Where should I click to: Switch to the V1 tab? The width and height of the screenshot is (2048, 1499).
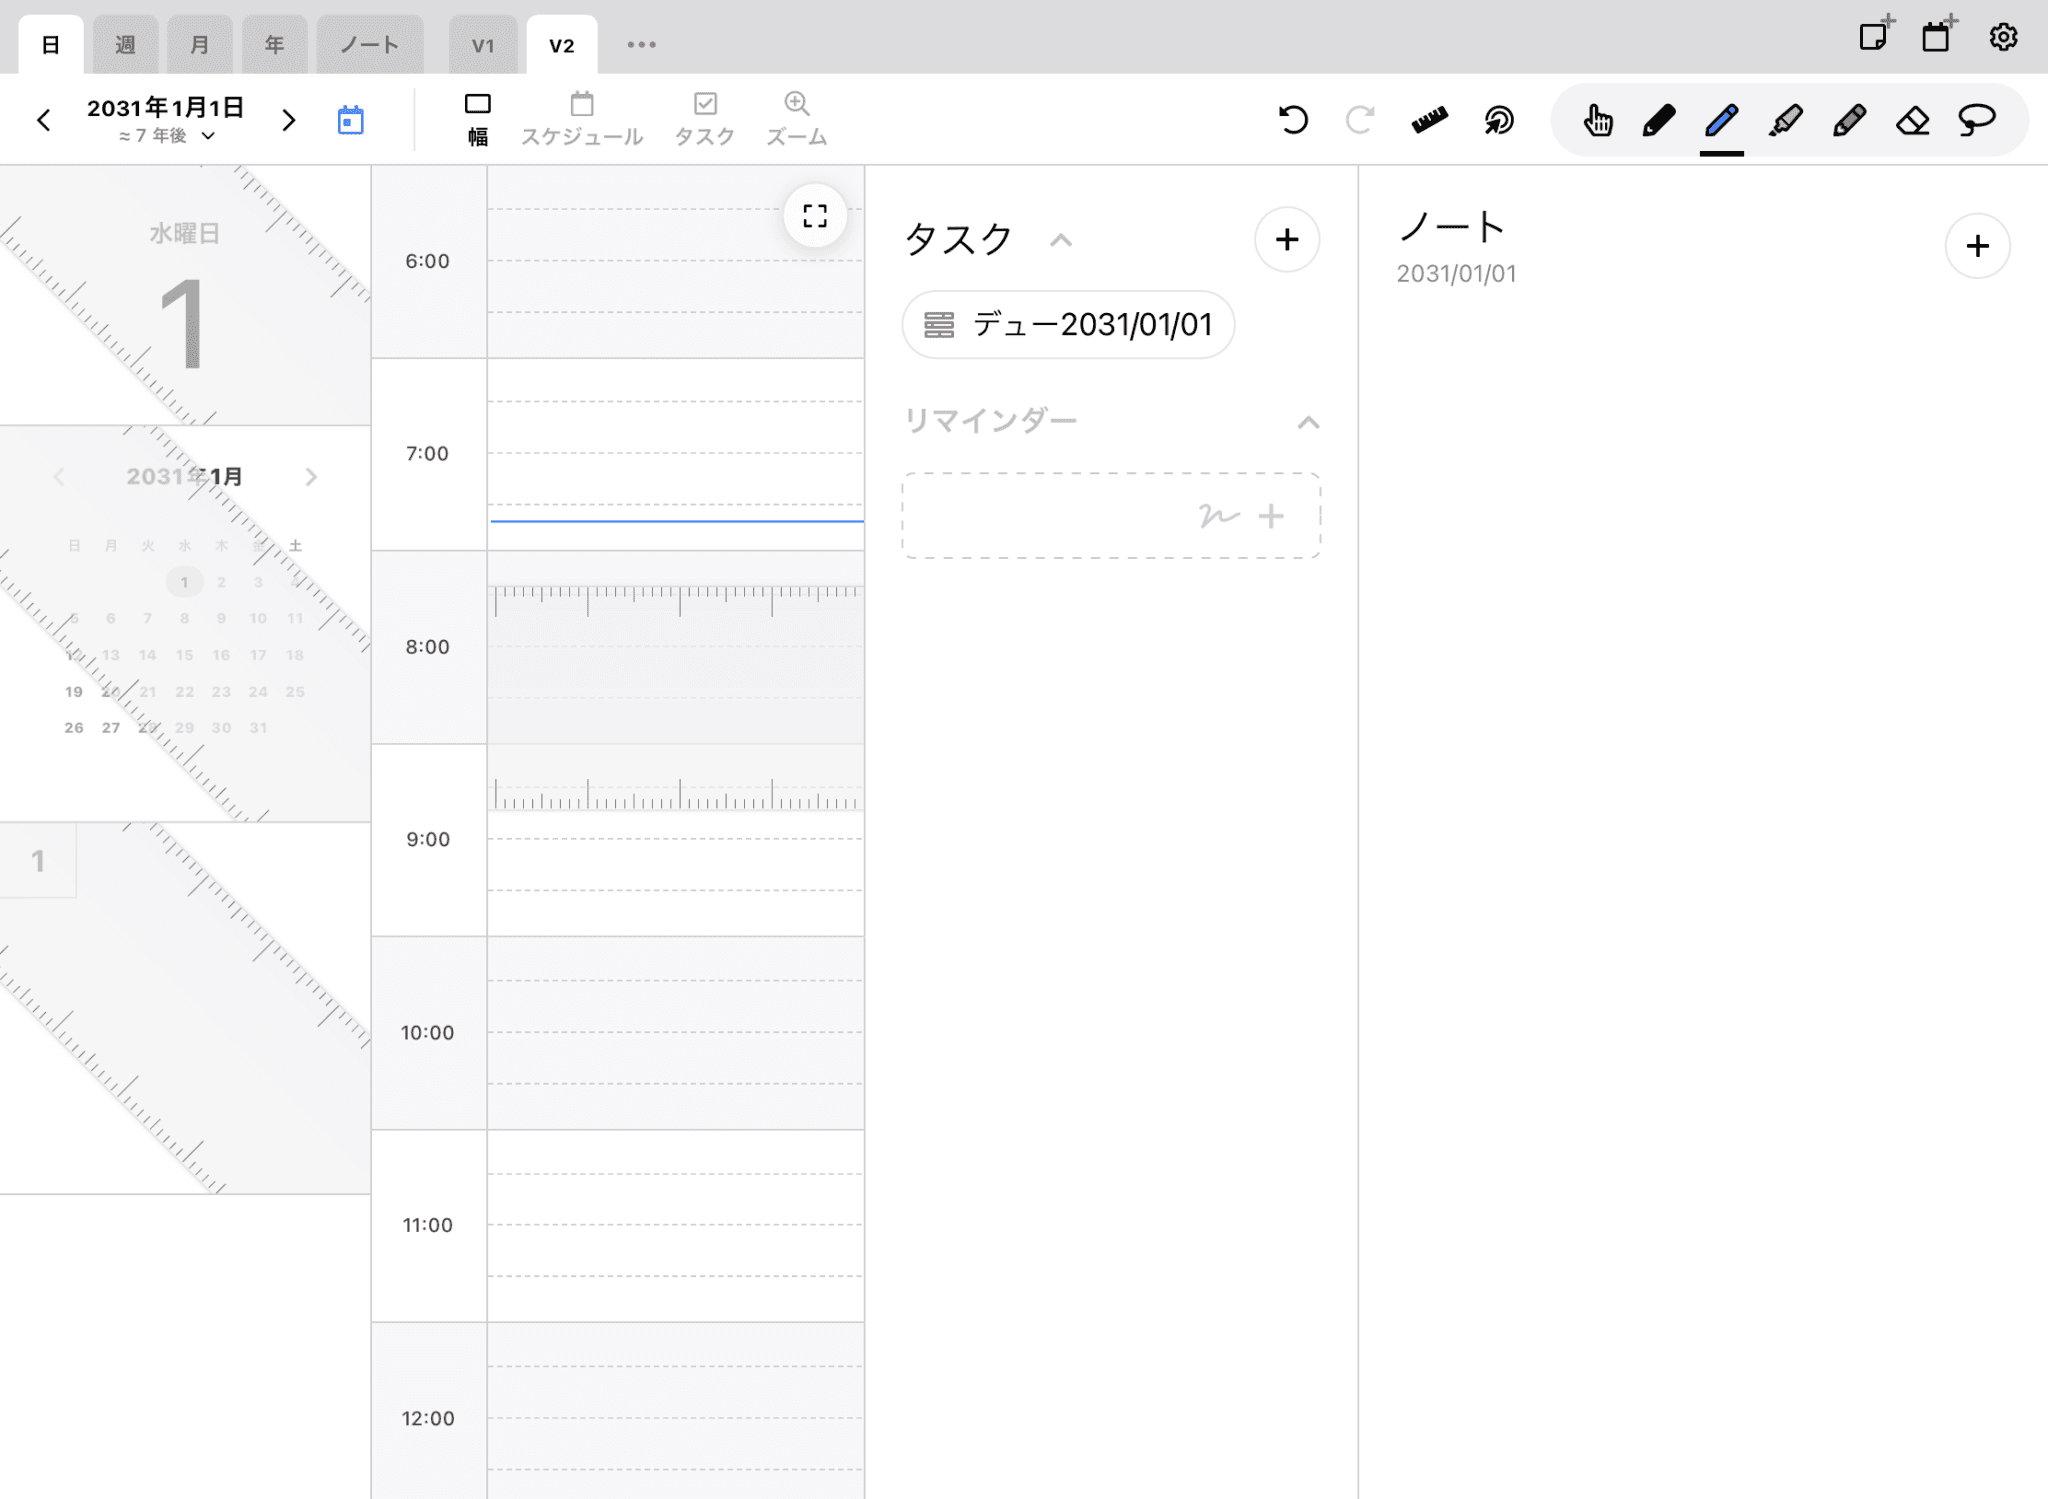point(483,43)
